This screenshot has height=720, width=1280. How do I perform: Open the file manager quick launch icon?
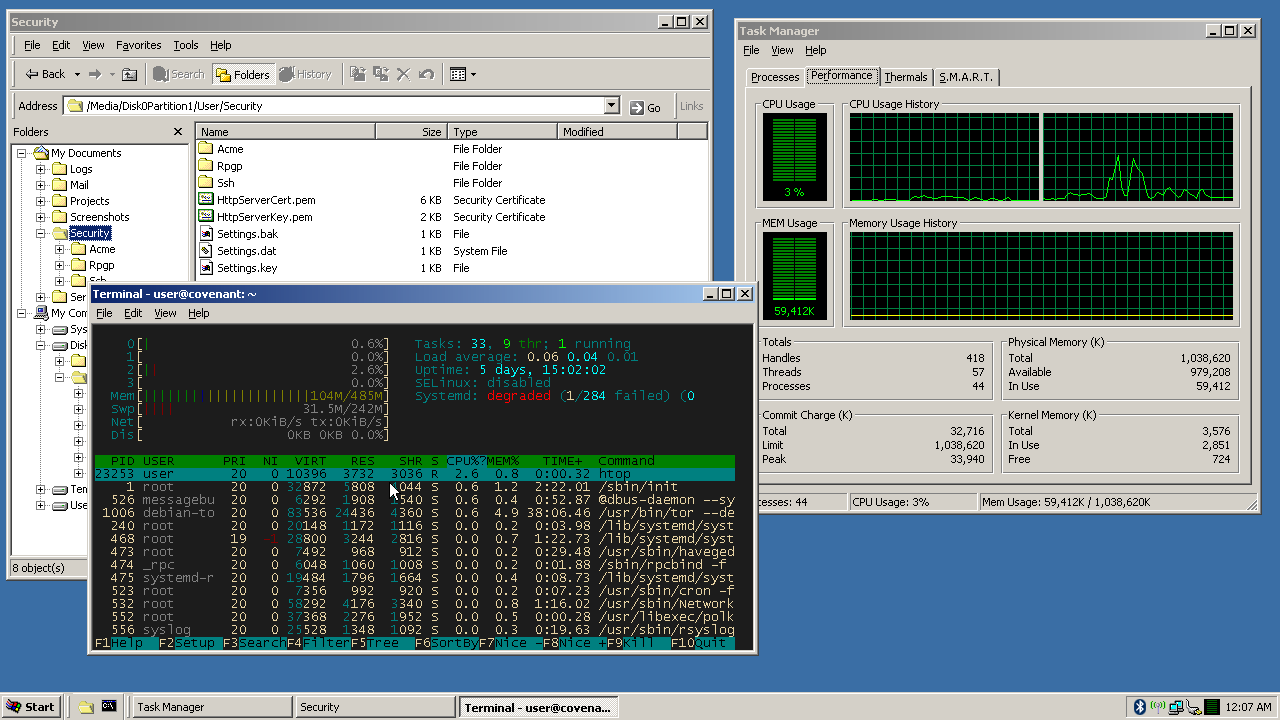click(86, 707)
